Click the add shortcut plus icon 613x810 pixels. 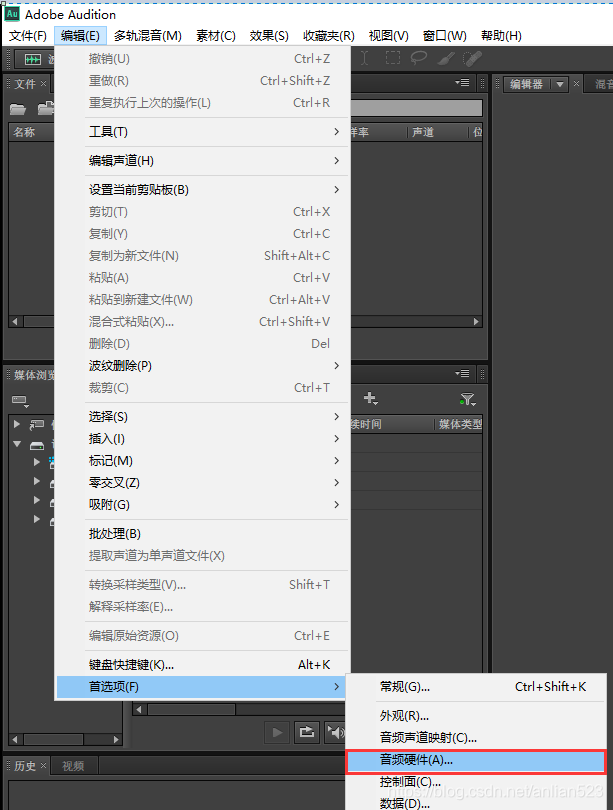[x=370, y=398]
